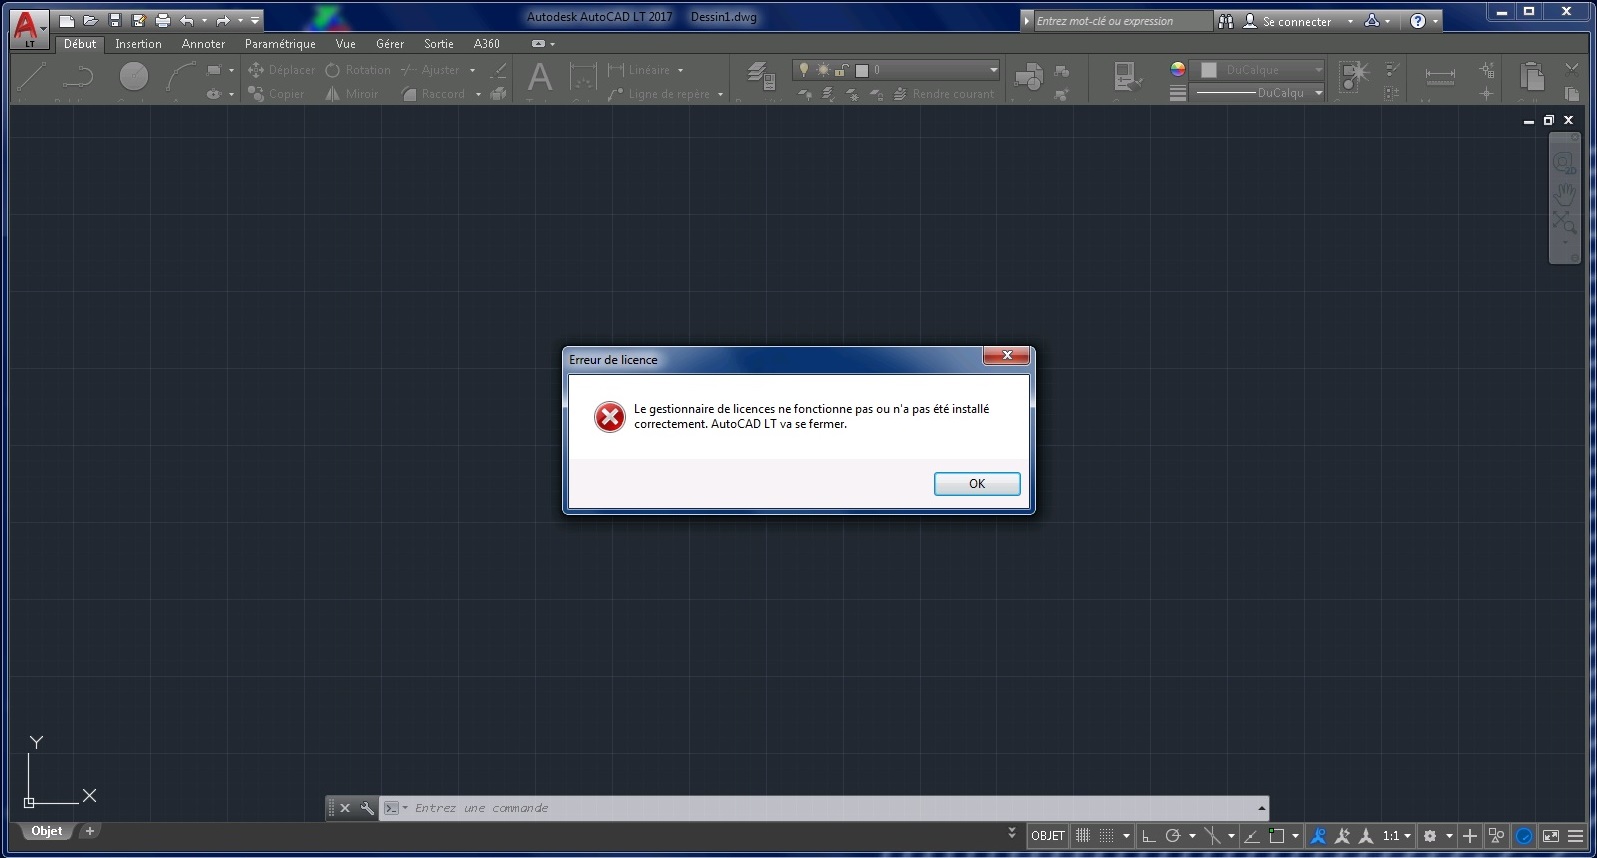Open the A360 ribbon tab
Viewport: 1597px width, 858px height.
pos(486,44)
